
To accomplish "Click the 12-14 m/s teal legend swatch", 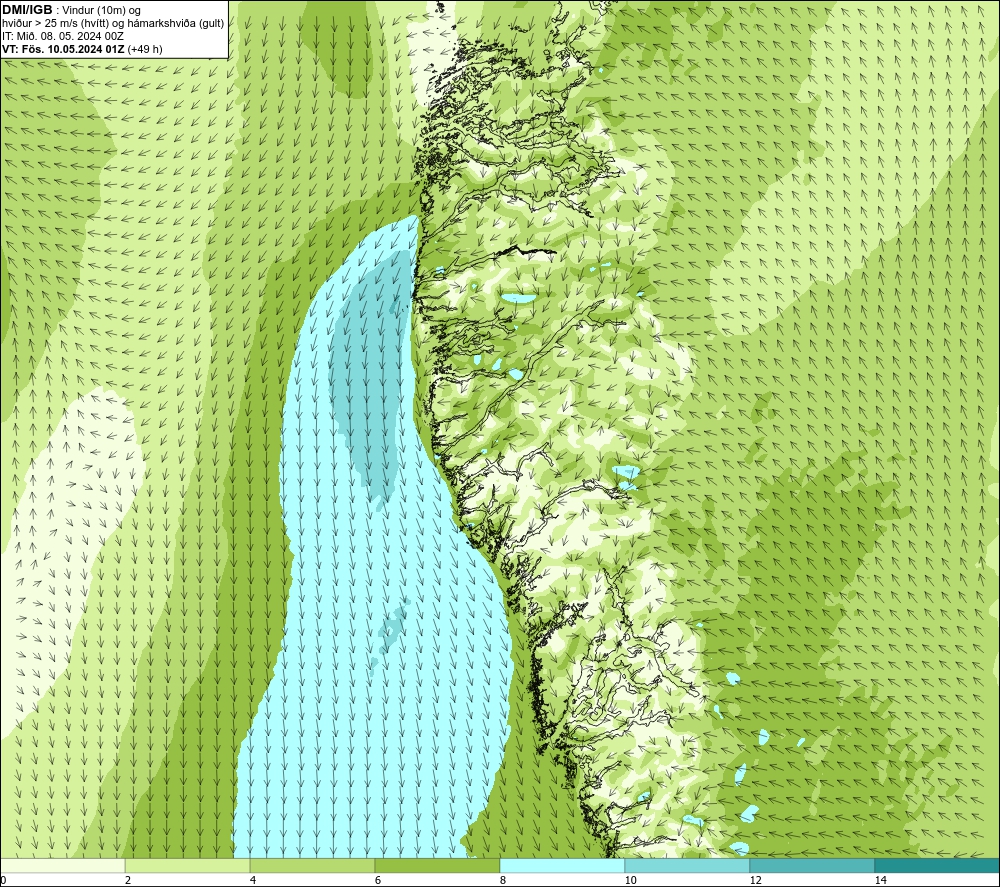I will point(812,866).
